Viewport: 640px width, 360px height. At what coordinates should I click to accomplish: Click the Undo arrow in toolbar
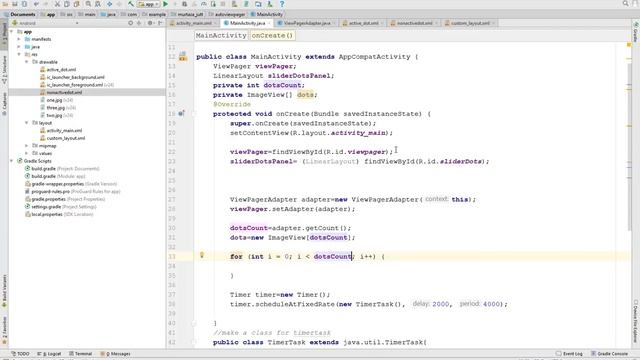[x=36, y=4]
